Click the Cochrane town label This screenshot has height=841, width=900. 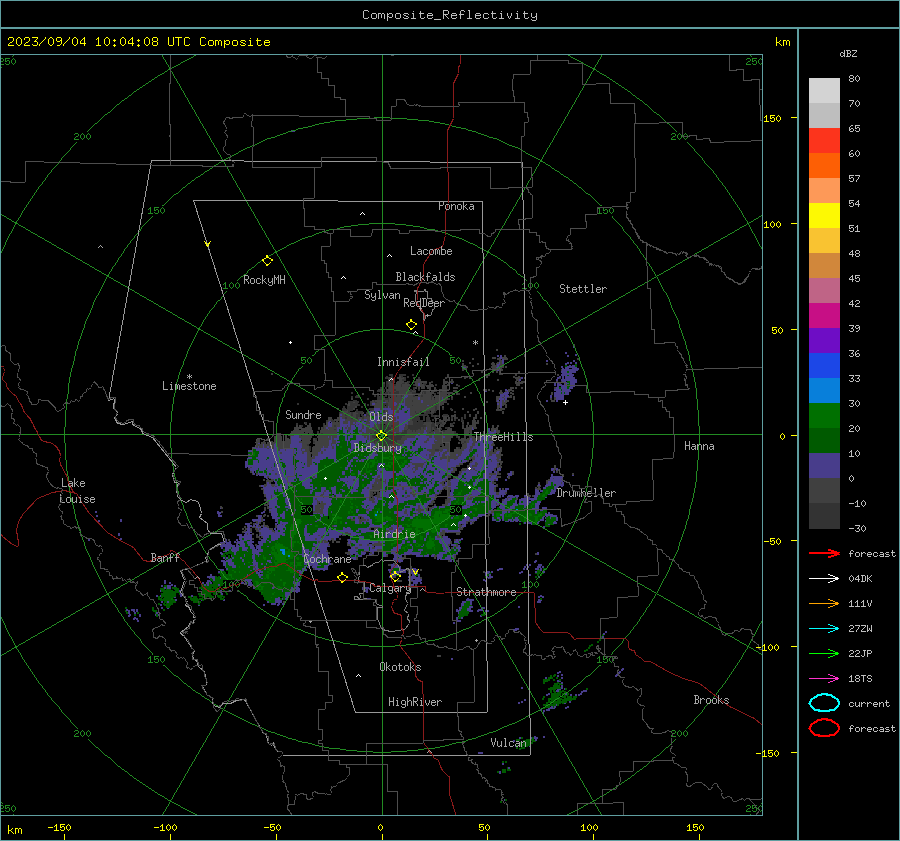pos(327,559)
